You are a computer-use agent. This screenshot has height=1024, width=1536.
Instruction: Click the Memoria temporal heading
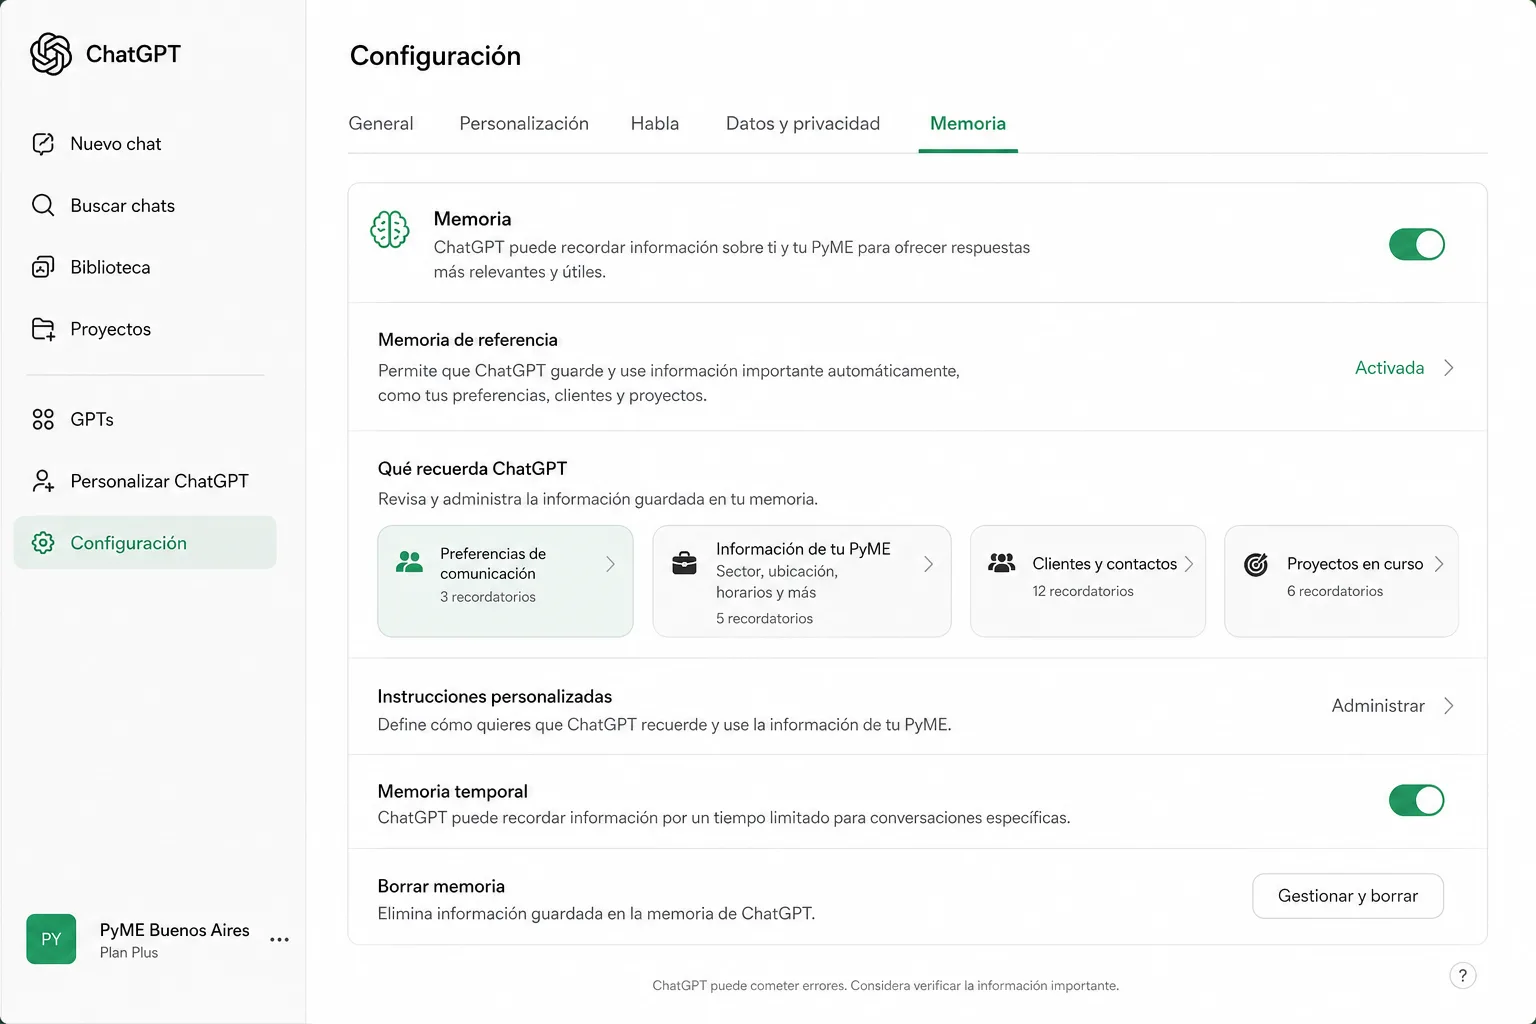(x=453, y=792)
